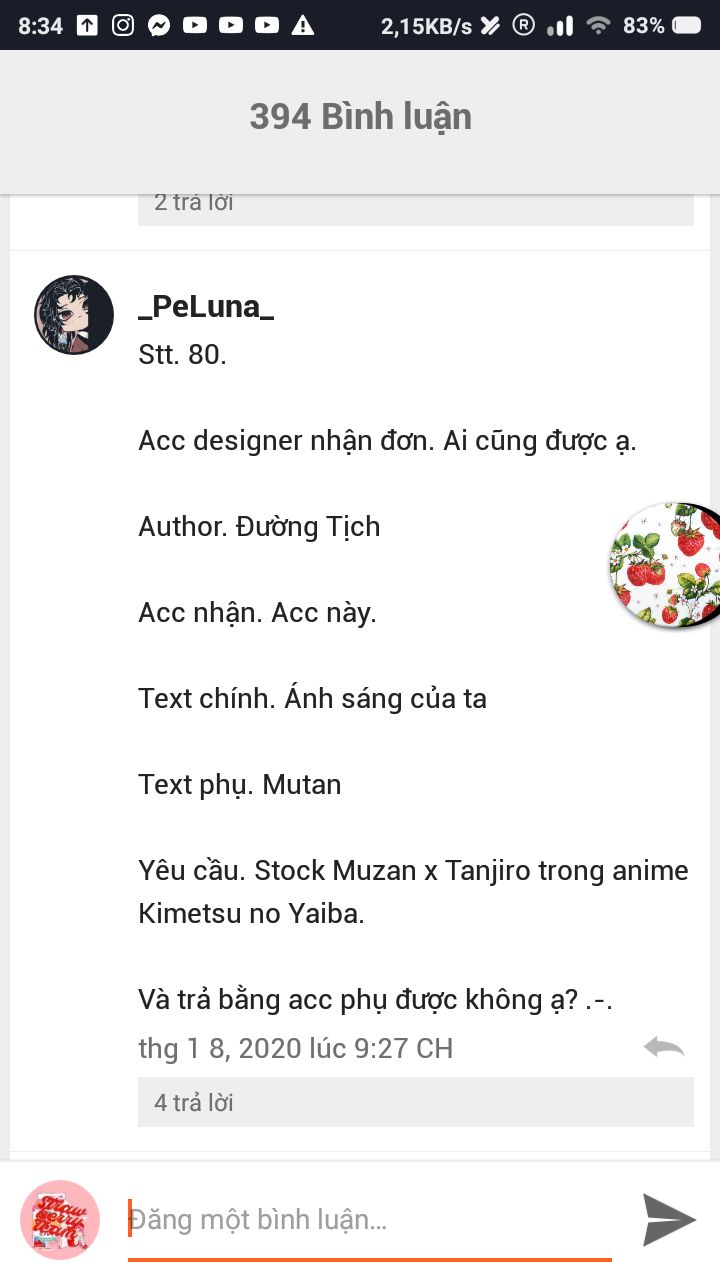Tap the comment timestamp thg 1 8, 2020
Screen dimensions: 720x1280
[x=296, y=1048]
